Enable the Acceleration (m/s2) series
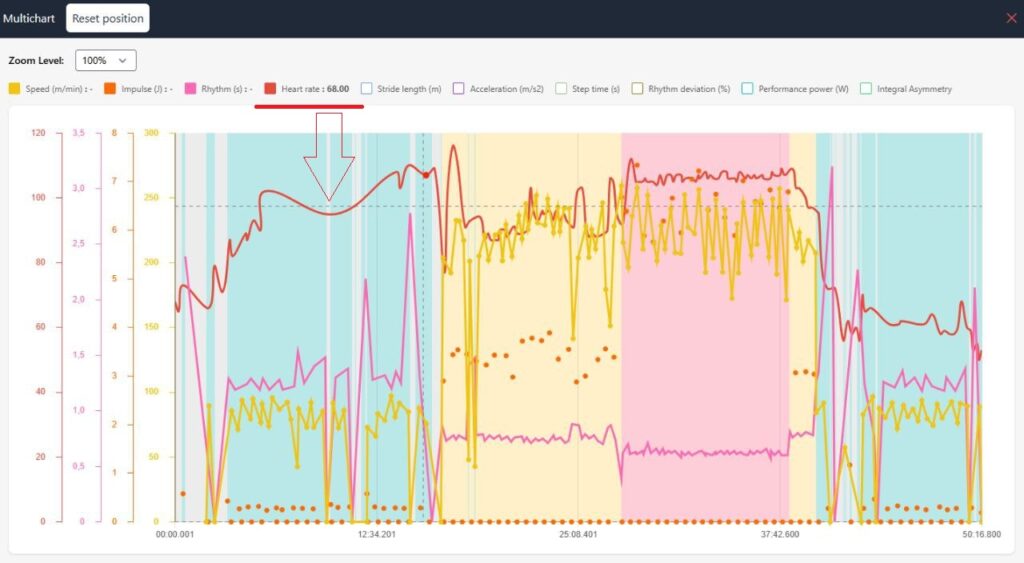Image resolution: width=1024 pixels, height=563 pixels. coord(458,89)
